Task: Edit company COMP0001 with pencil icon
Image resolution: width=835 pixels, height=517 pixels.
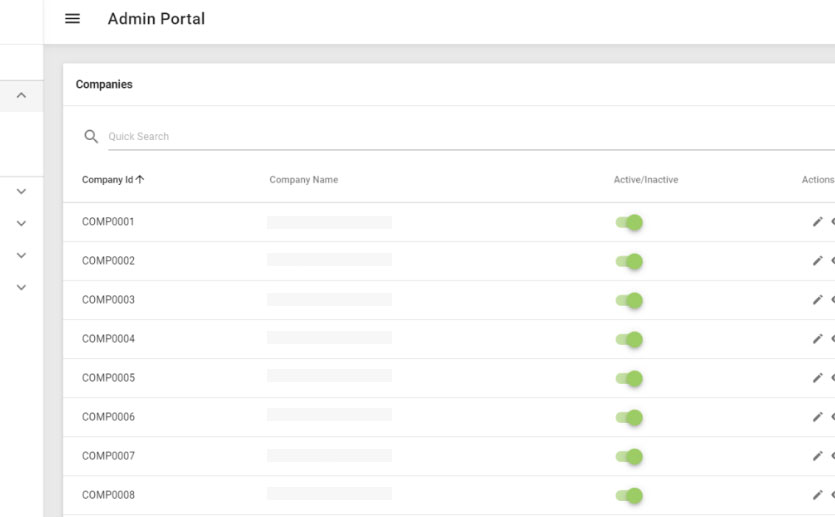Action: [817, 222]
